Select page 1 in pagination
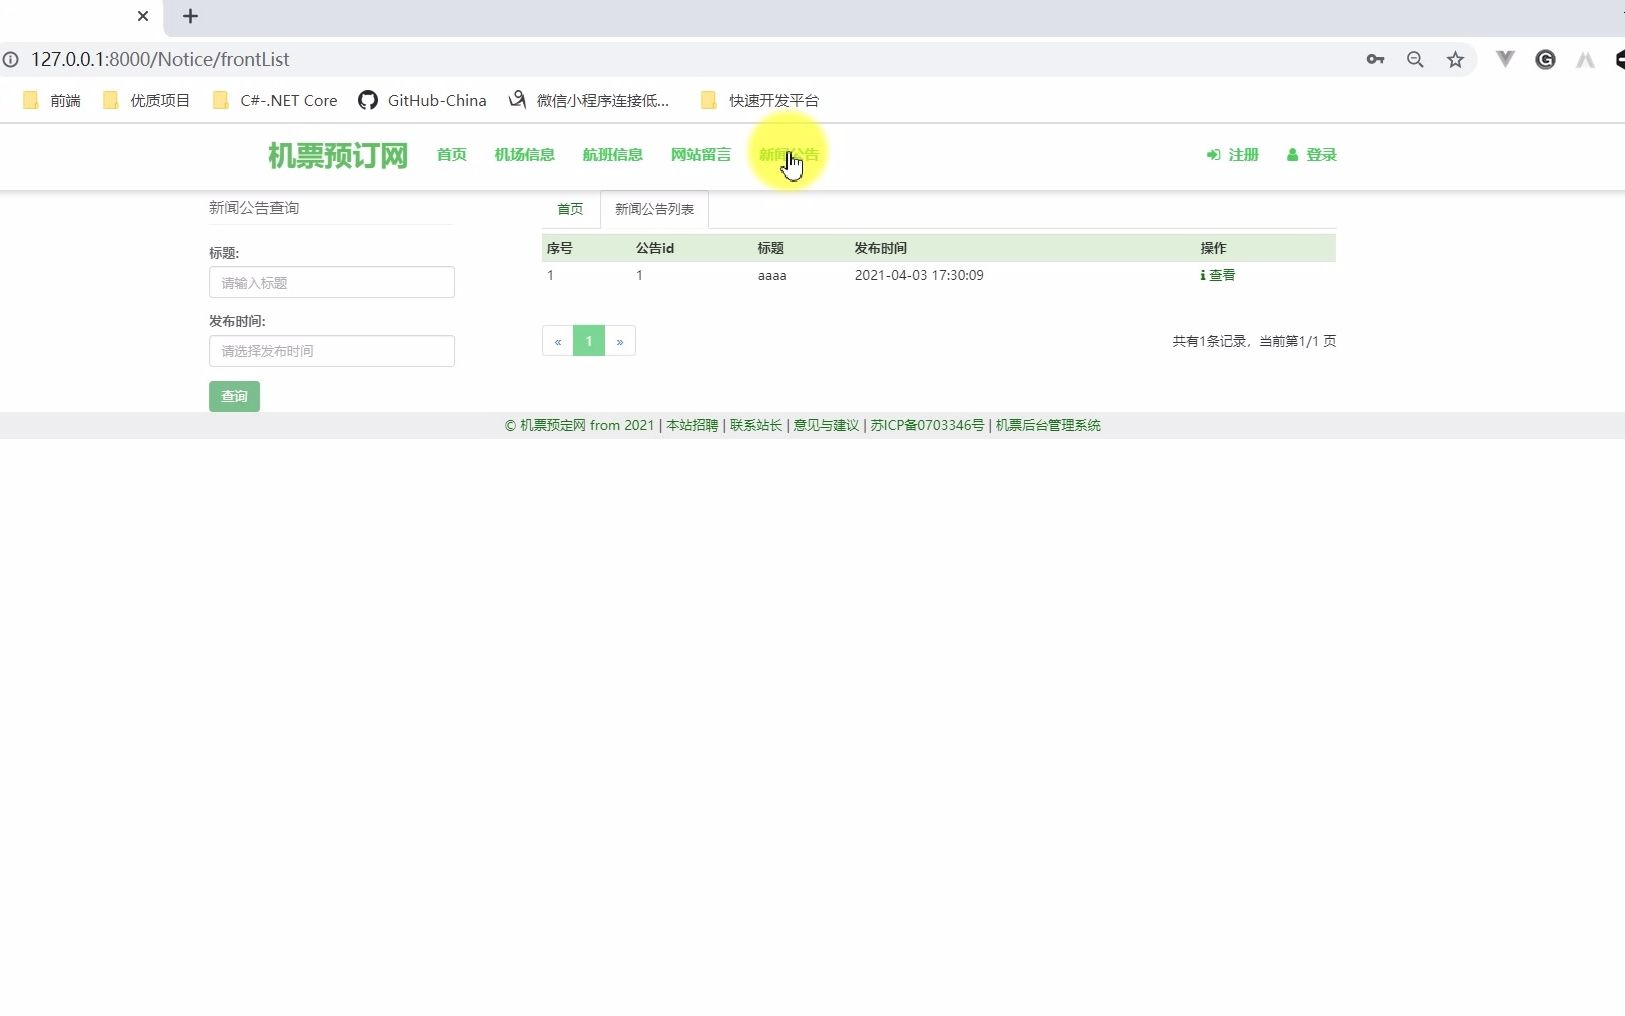This screenshot has height=1016, width=1625. pos(589,341)
